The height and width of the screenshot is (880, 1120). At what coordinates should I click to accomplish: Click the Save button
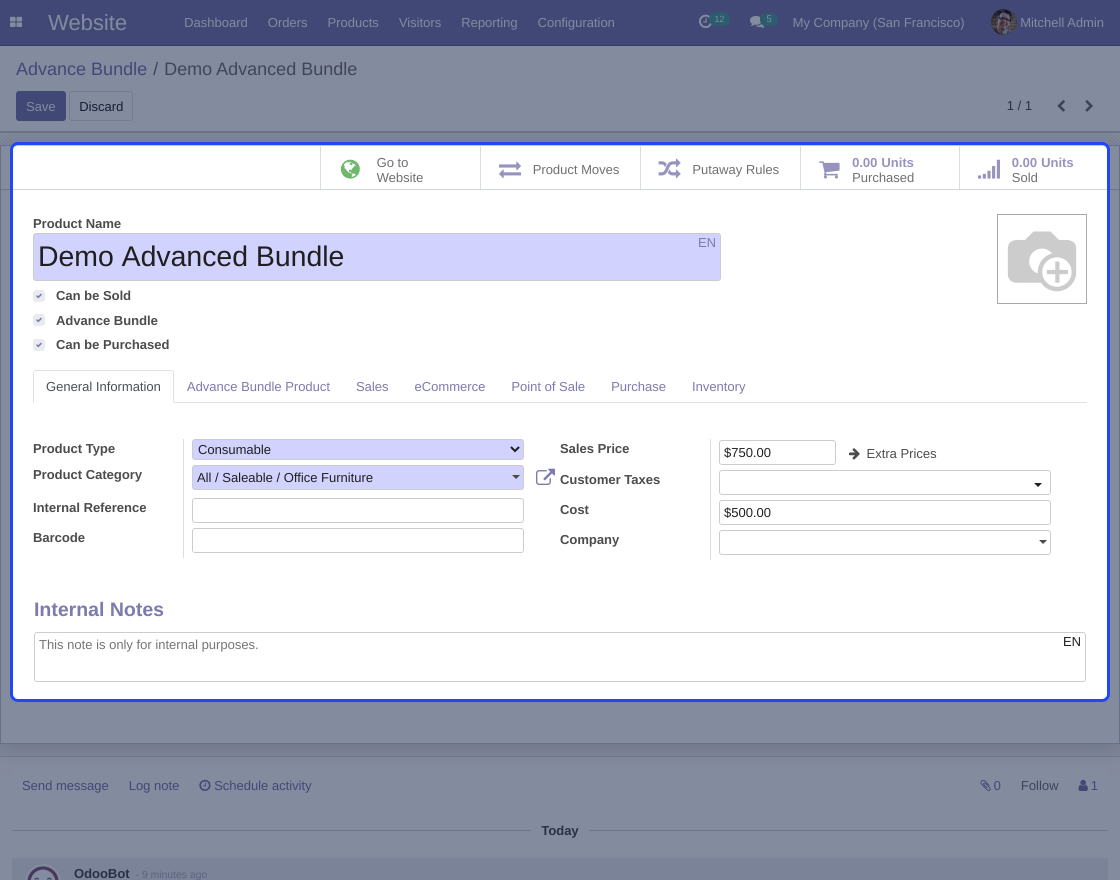pyautogui.click(x=41, y=106)
